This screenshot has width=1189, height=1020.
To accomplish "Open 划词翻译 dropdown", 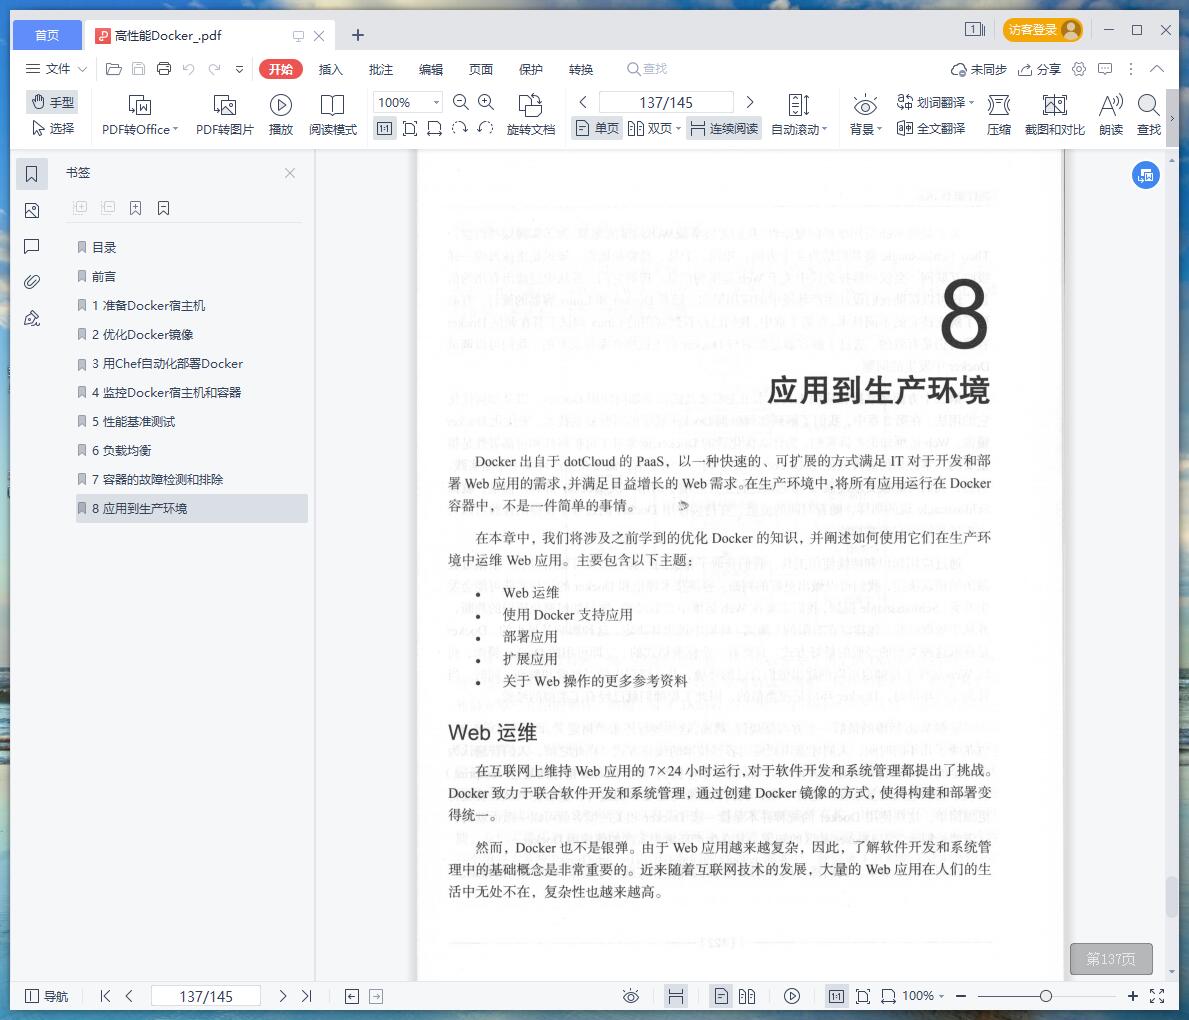I will coord(935,102).
